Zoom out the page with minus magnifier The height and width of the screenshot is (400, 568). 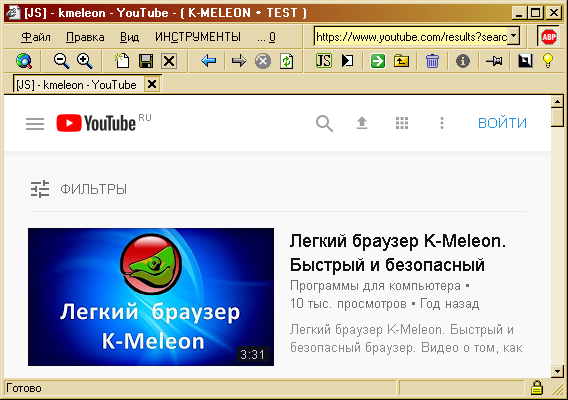[x=61, y=61]
